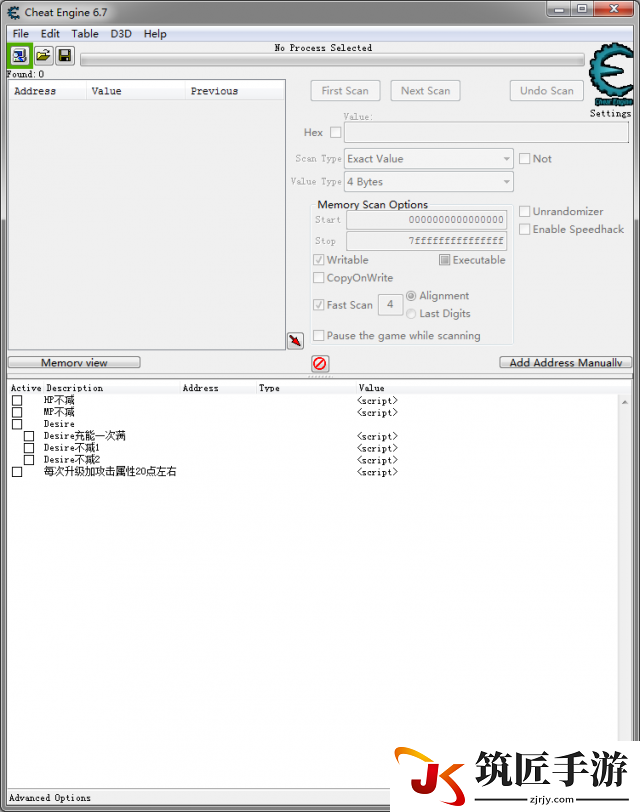Click the red arrow add-to-list icon
The width and height of the screenshot is (640, 812).
(295, 340)
